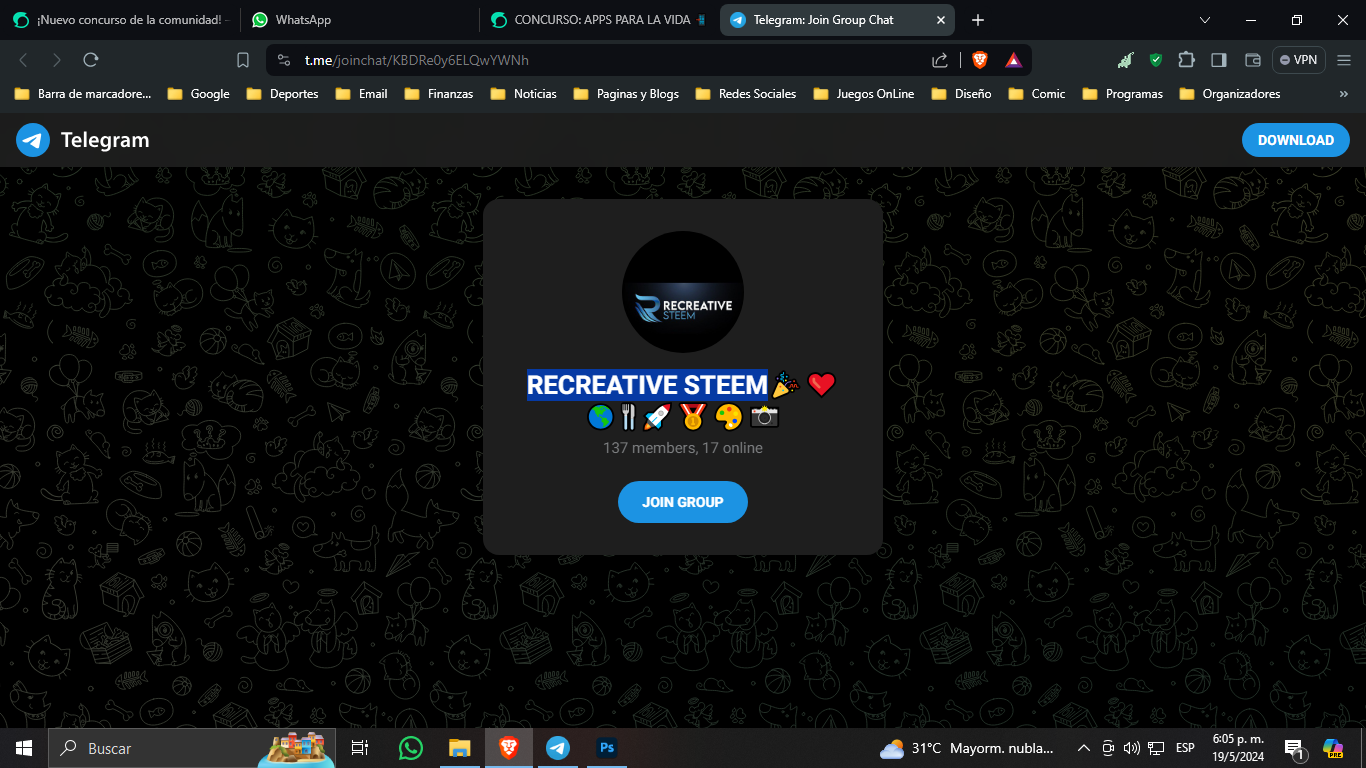Show hidden system tray icons
Image resolution: width=1366 pixels, height=768 pixels.
(x=1083, y=748)
